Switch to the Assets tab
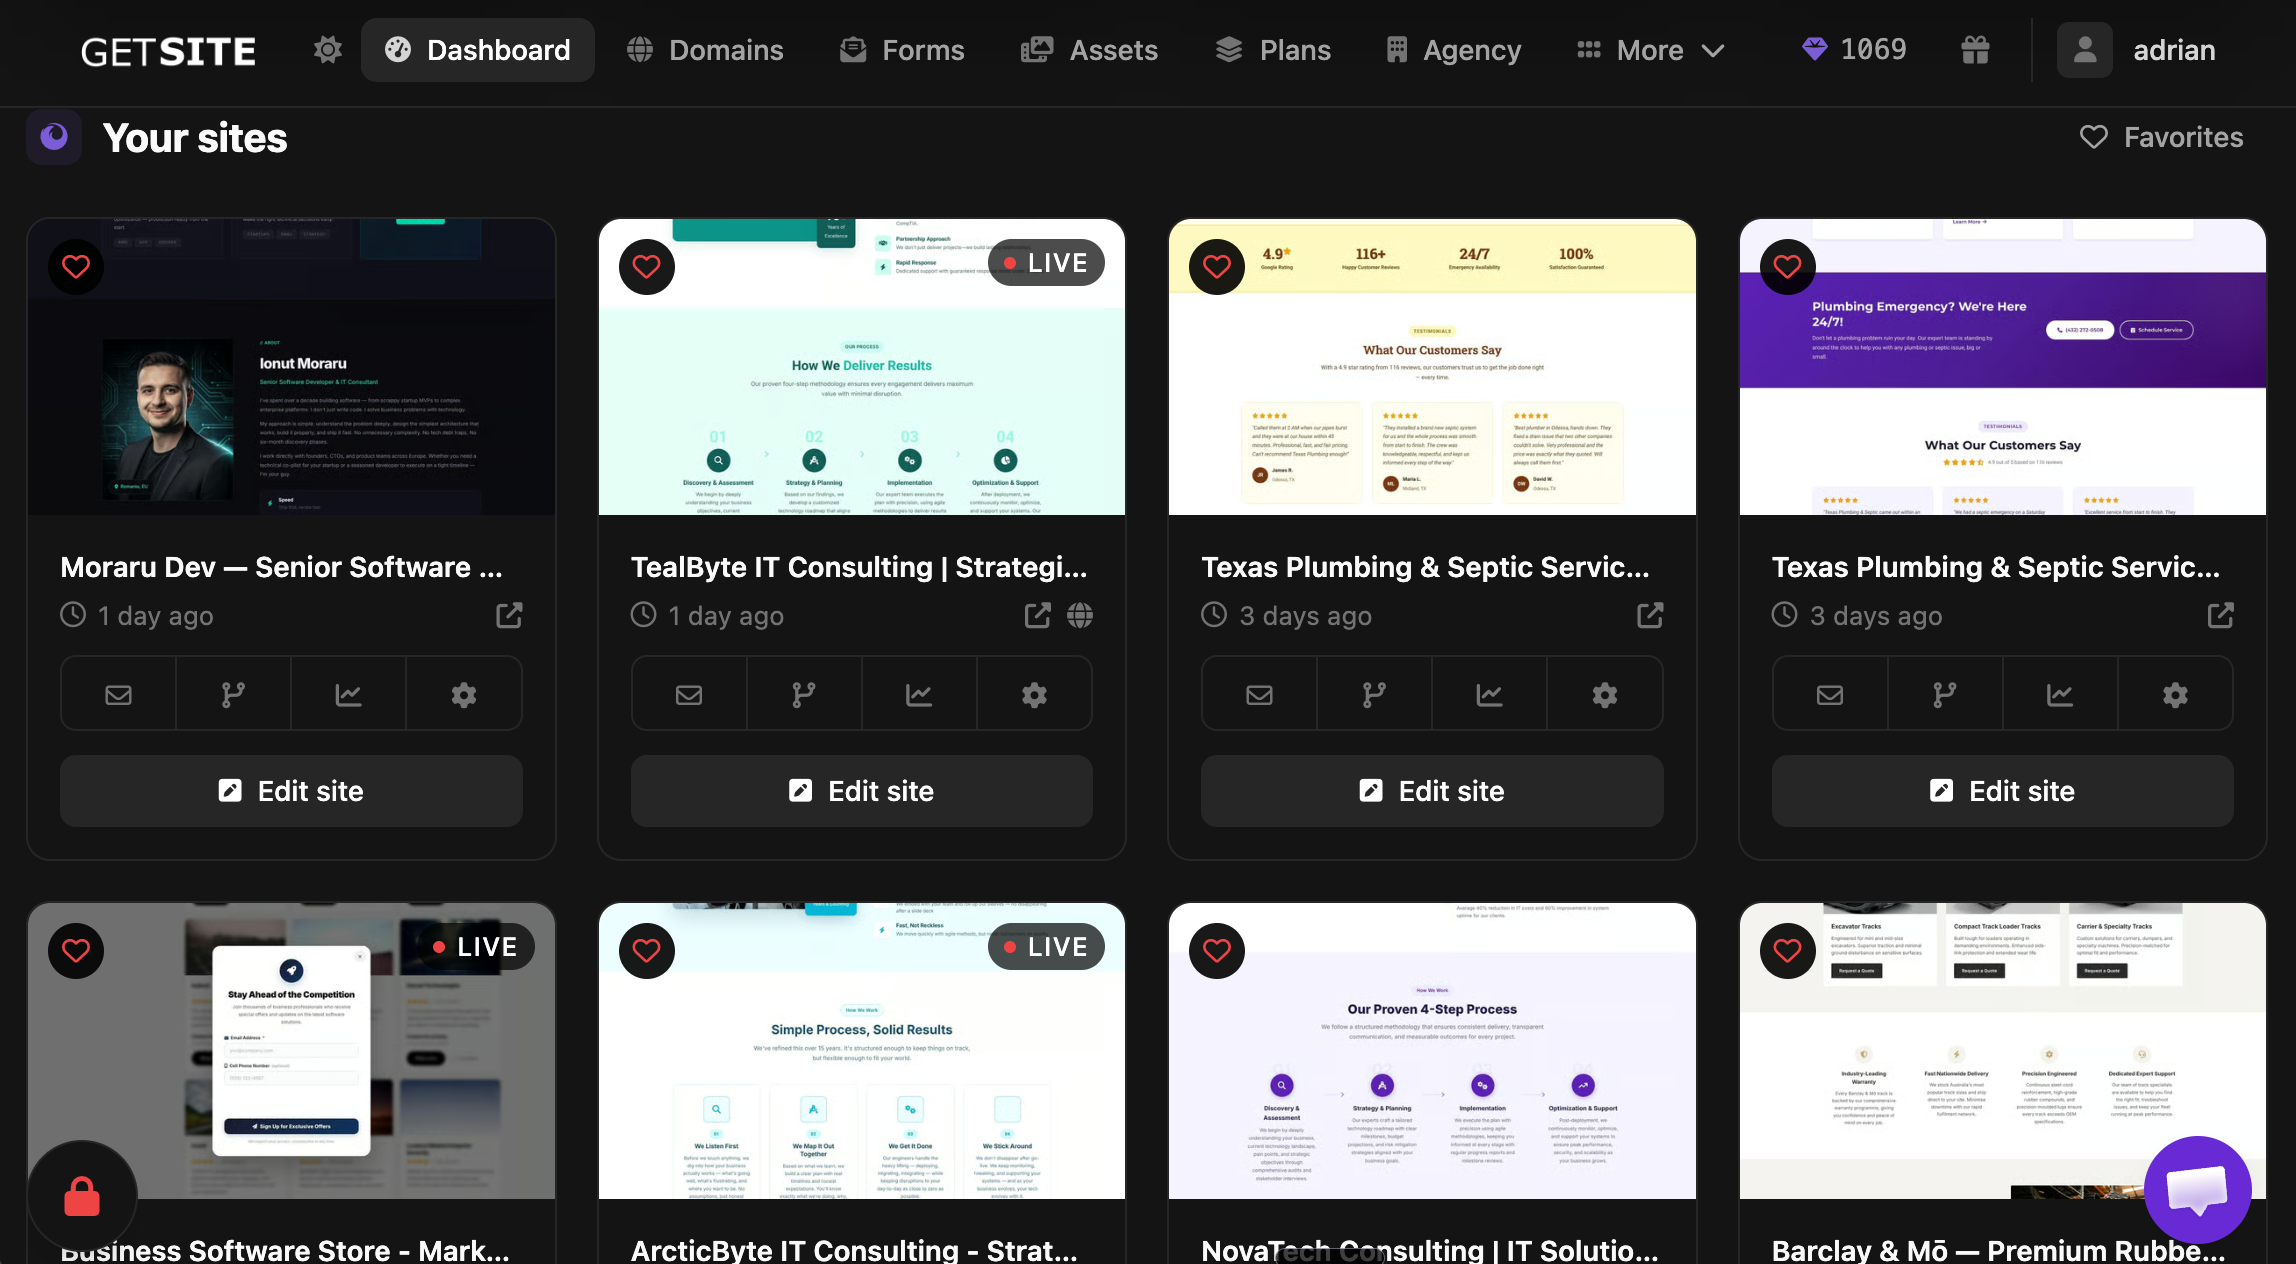The width and height of the screenshot is (2296, 1264). 1089,49
